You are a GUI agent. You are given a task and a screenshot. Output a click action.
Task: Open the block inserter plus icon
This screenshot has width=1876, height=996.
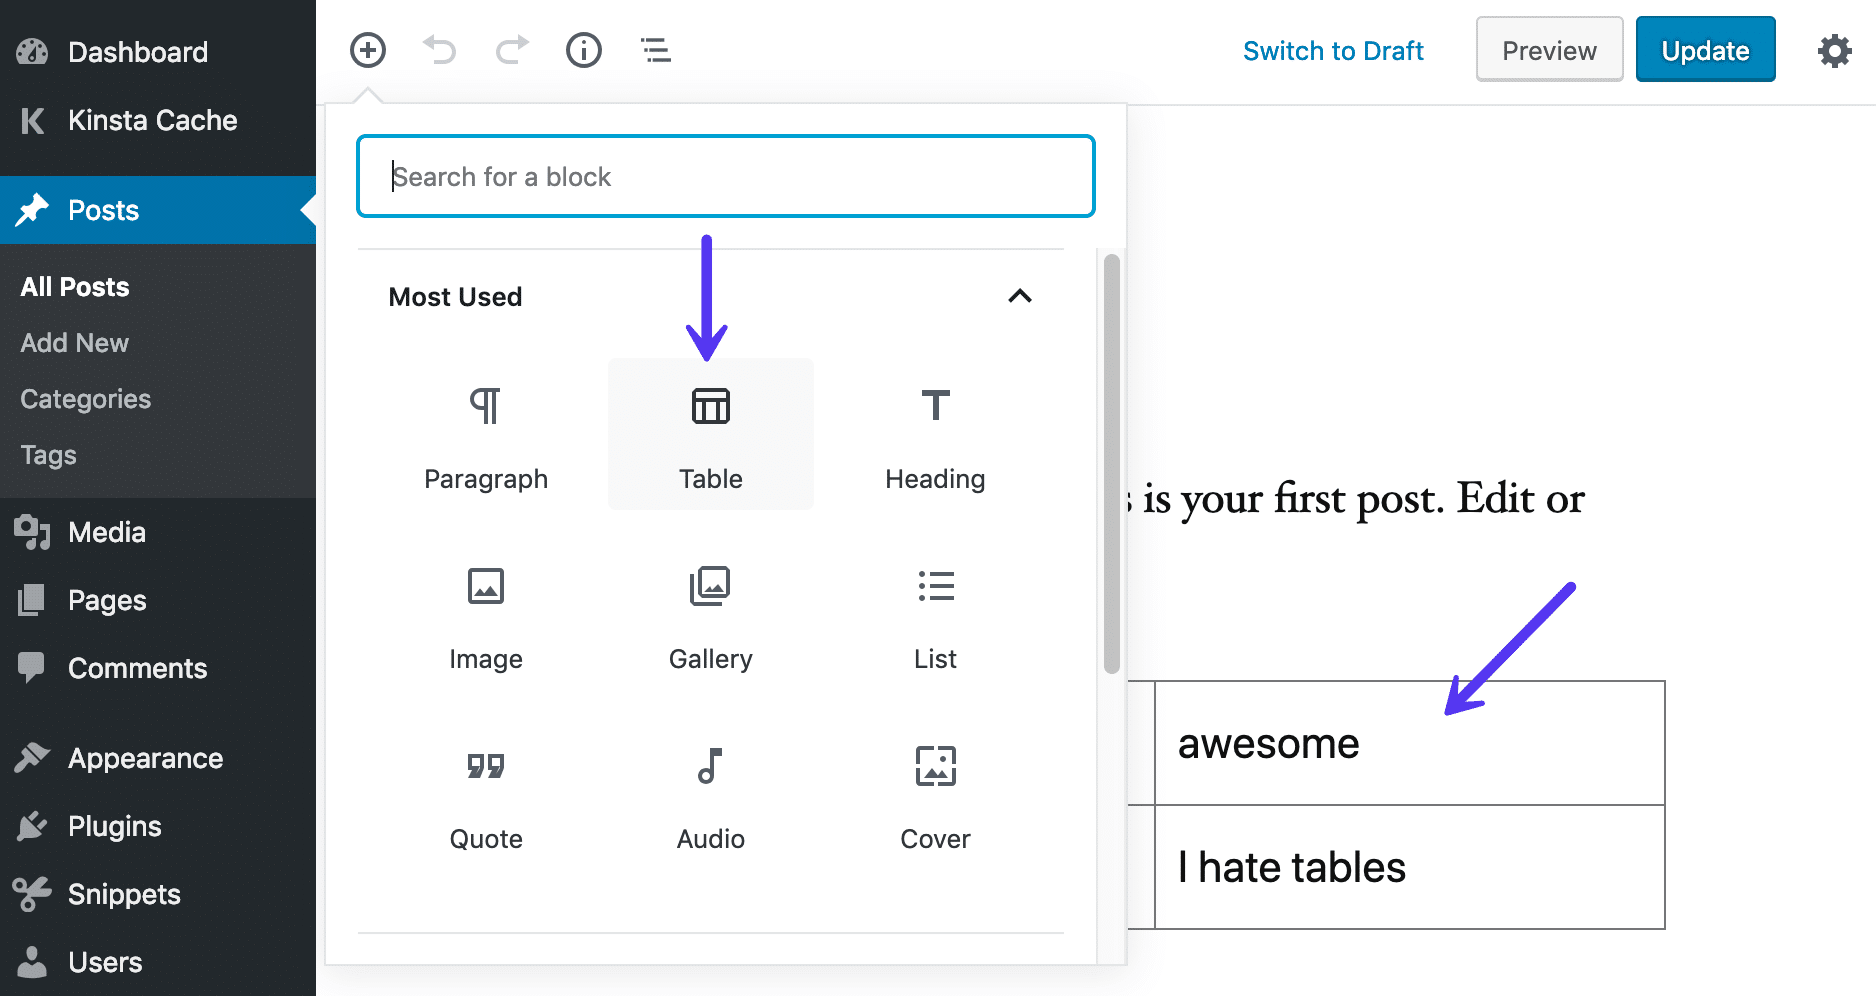point(367,50)
